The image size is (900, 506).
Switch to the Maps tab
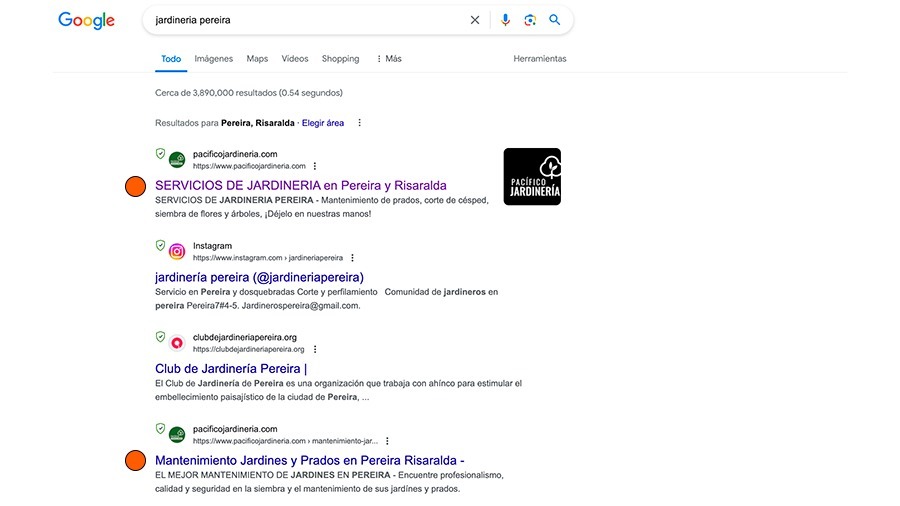(257, 59)
